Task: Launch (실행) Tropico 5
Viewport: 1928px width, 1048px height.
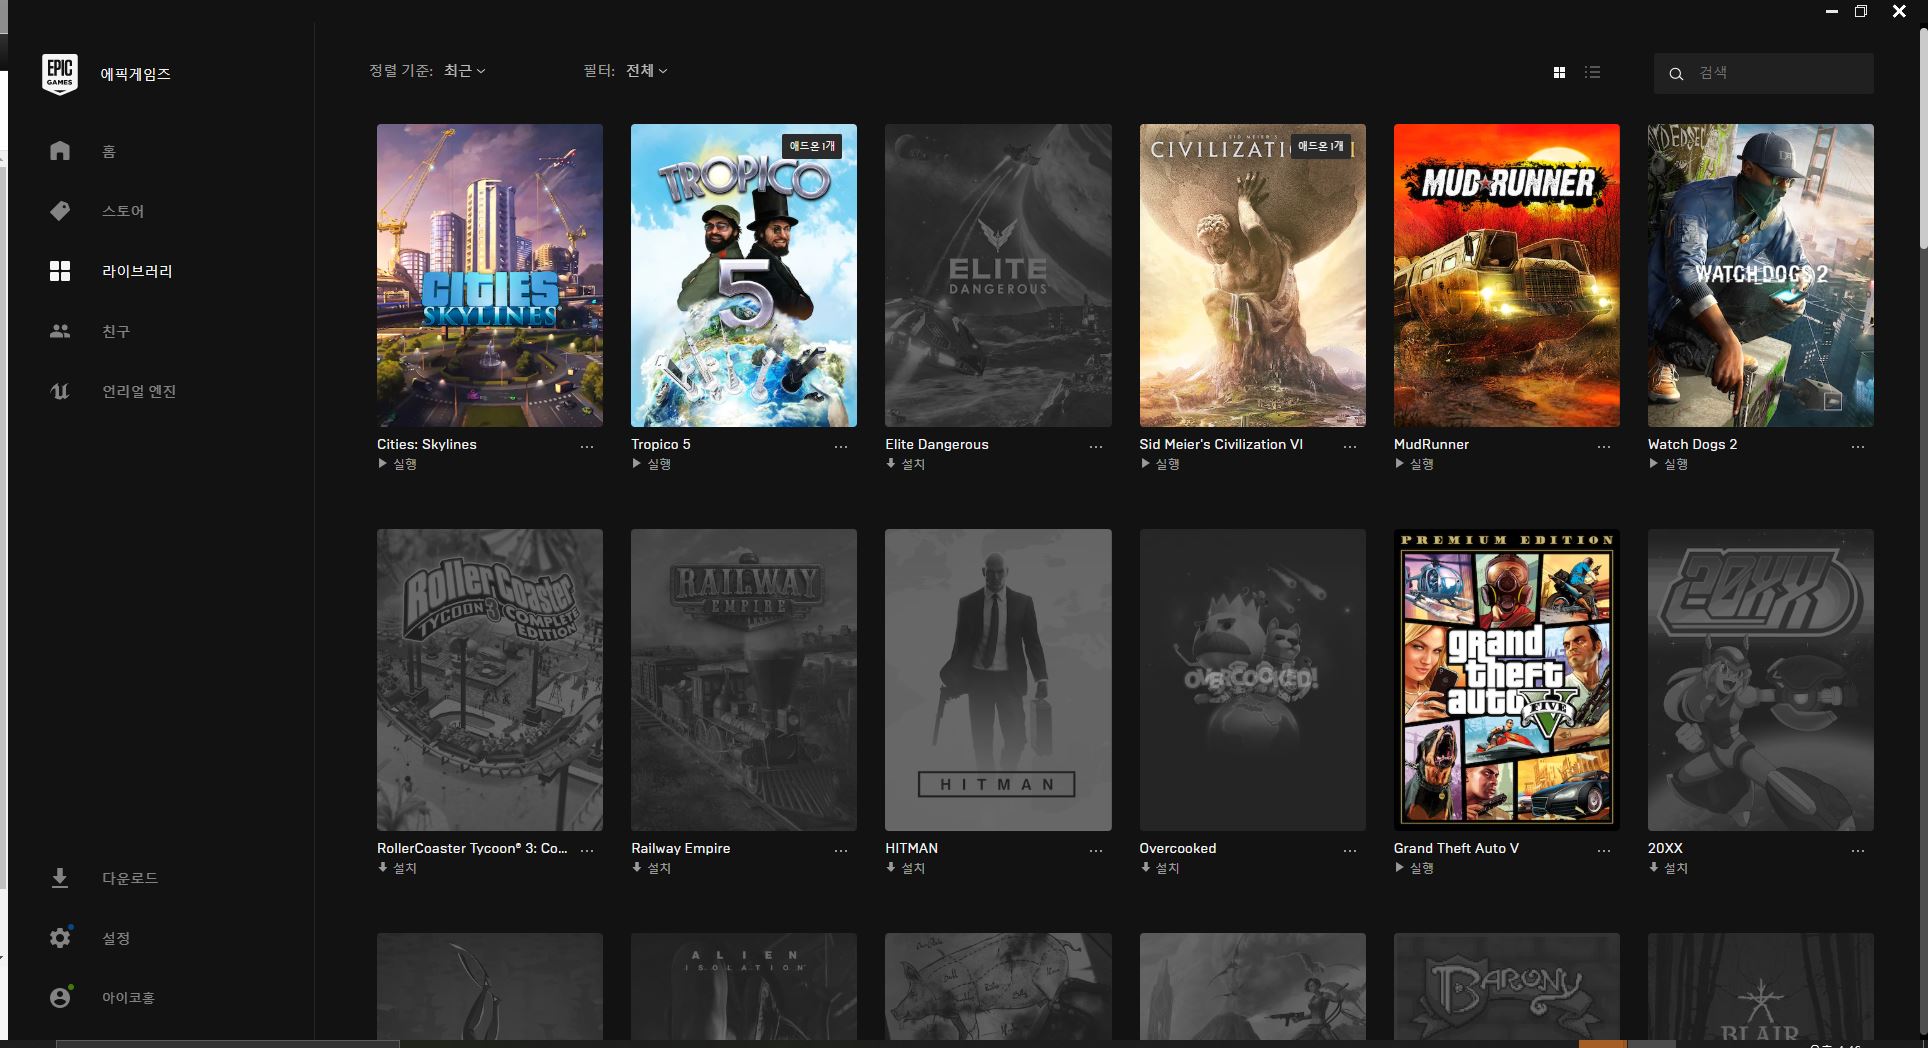Action: click(651, 464)
